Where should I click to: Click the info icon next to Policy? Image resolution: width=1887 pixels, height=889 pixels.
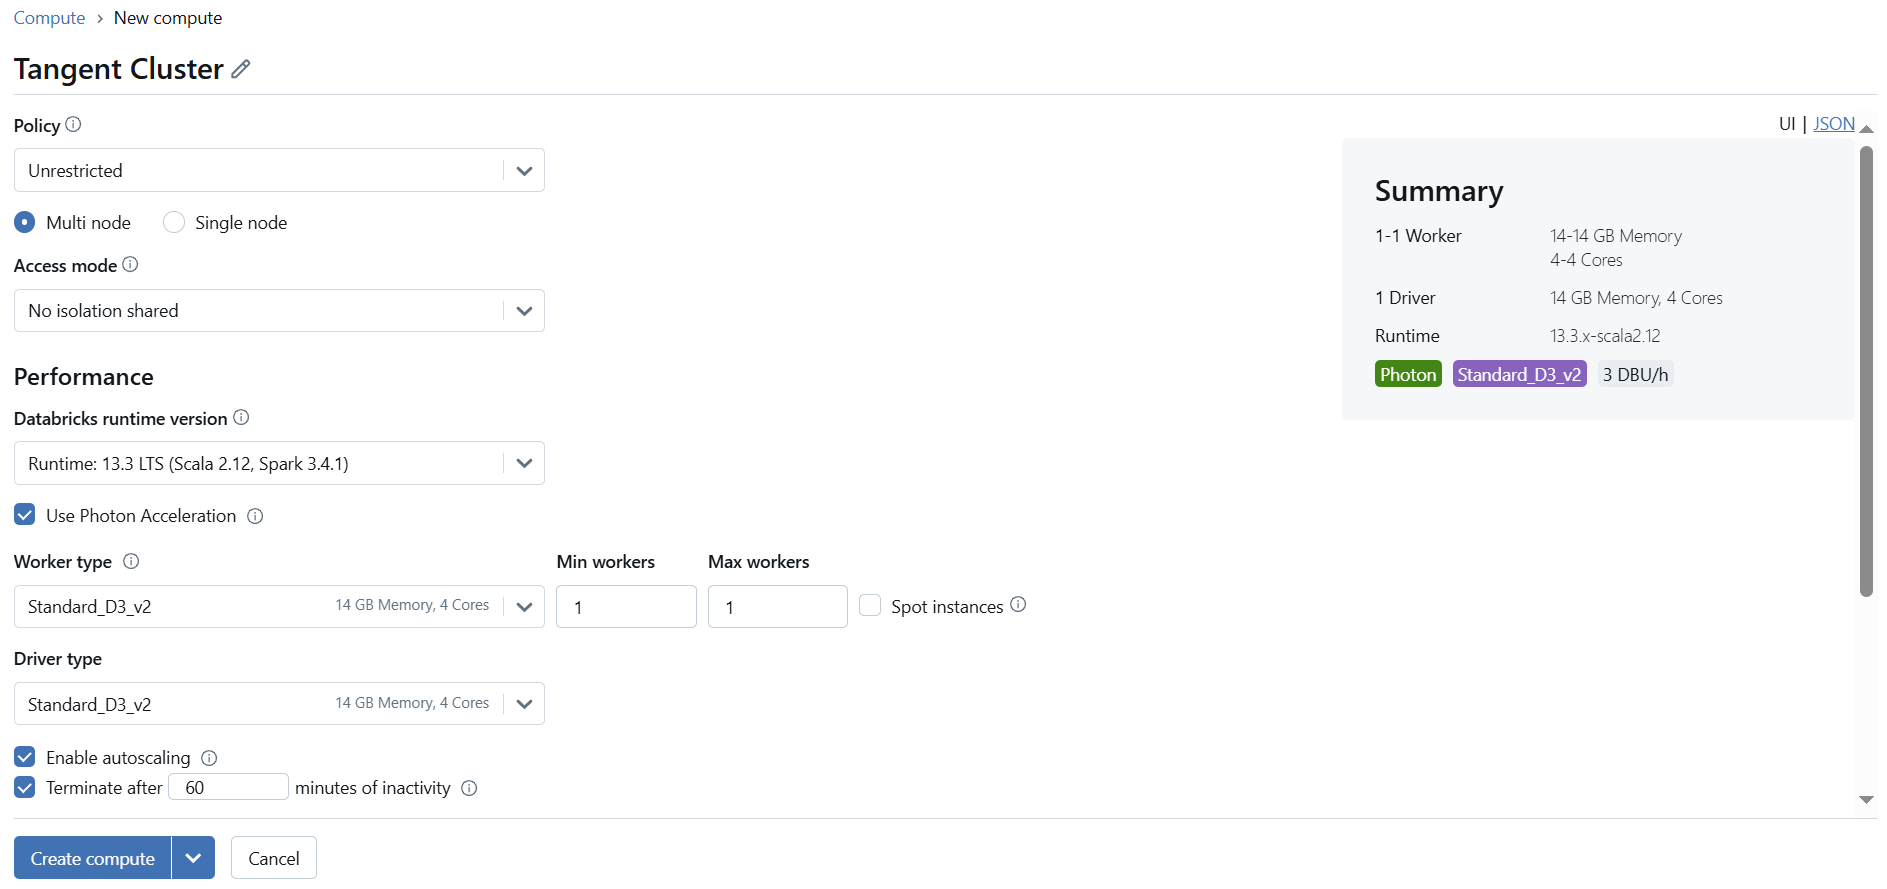click(73, 125)
